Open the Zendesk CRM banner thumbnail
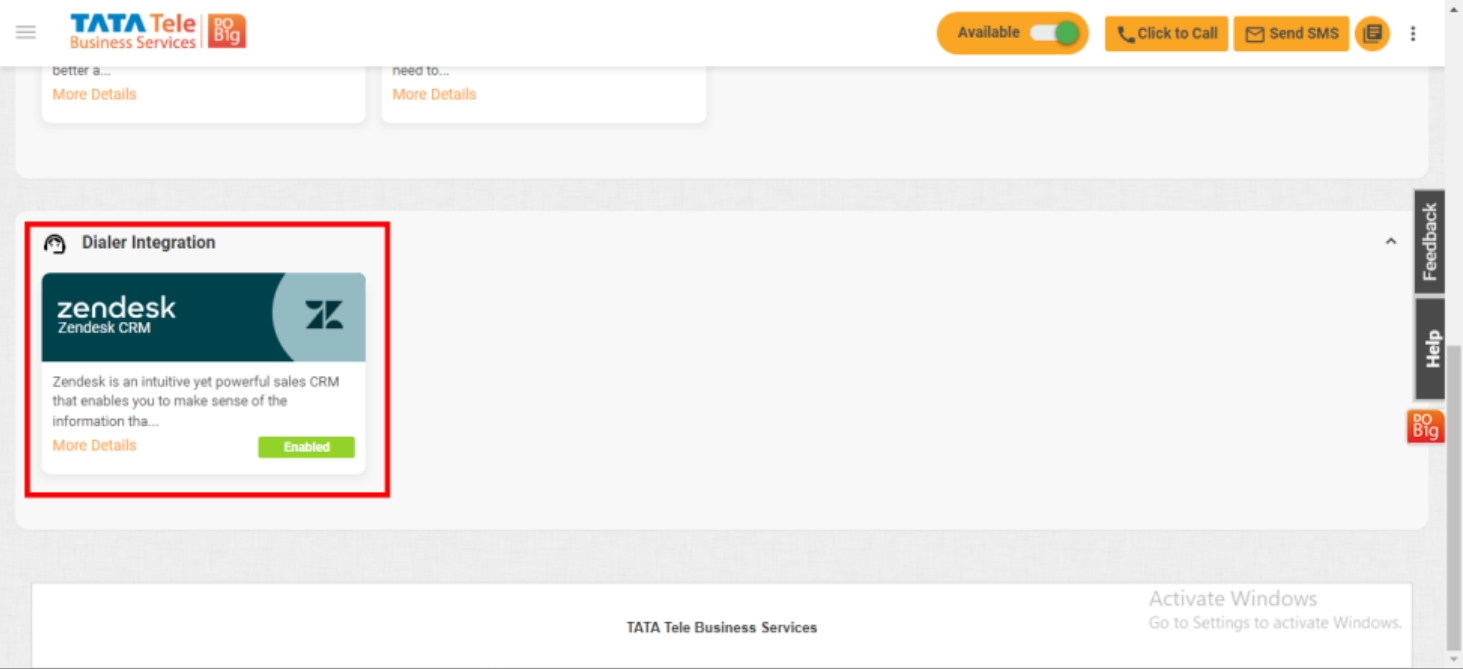 203,317
